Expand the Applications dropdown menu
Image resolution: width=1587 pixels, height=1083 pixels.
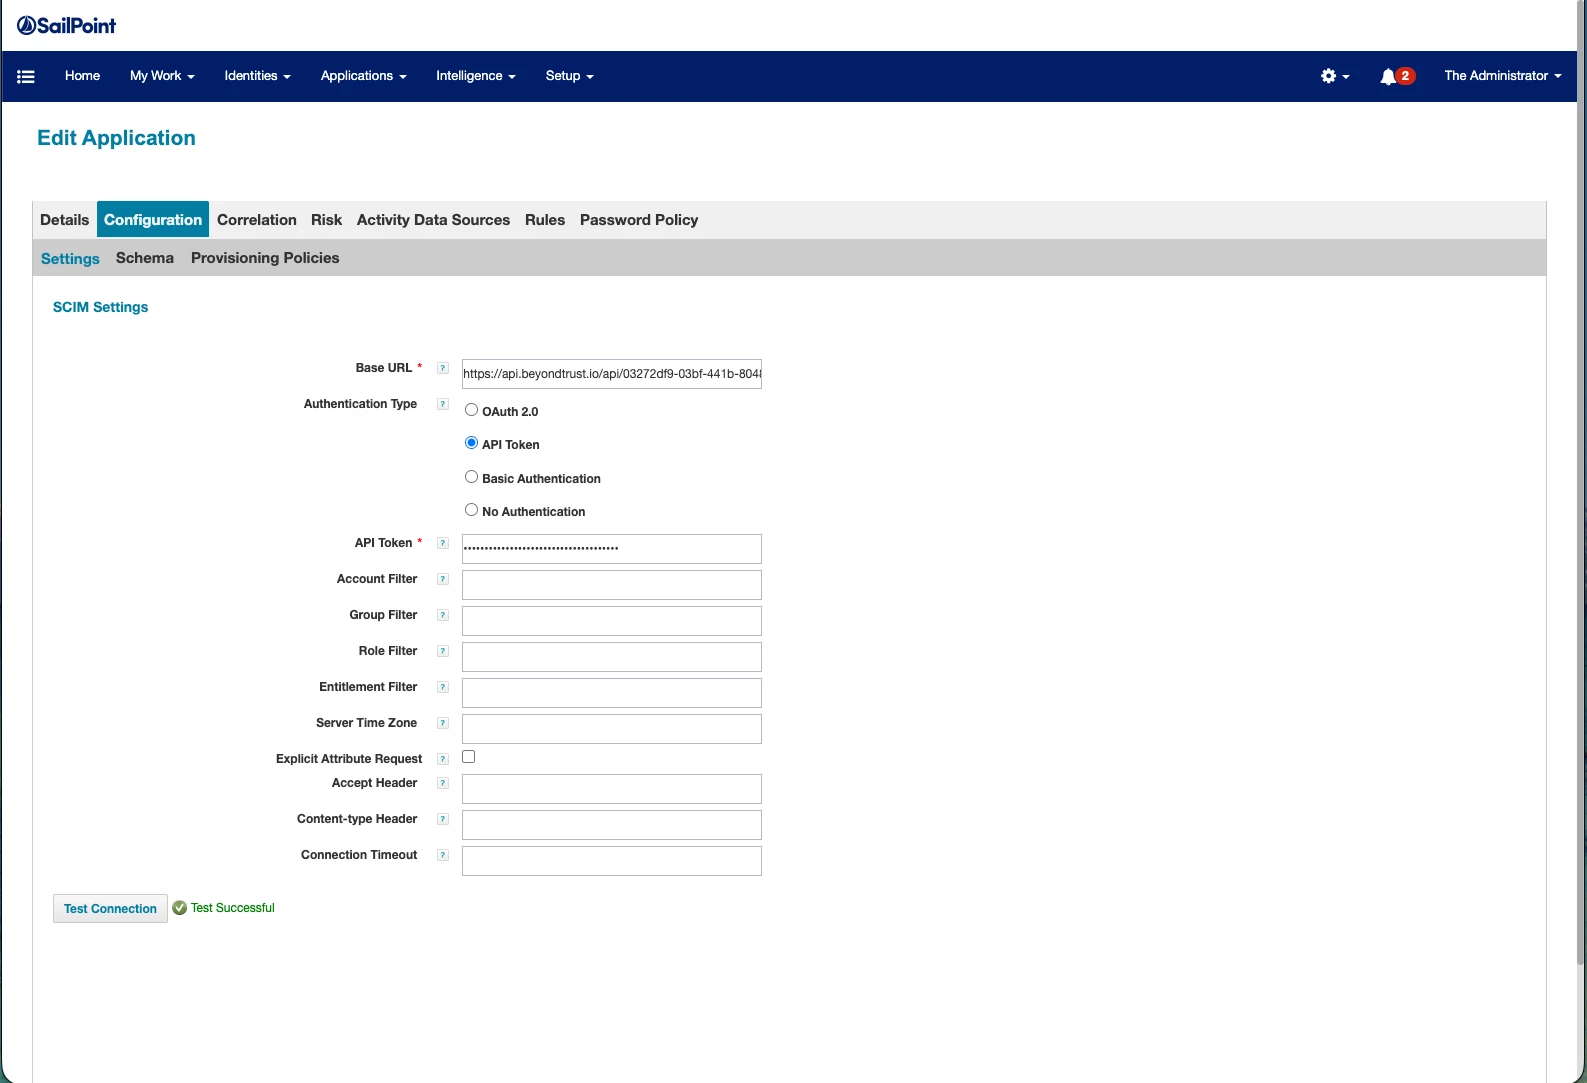pos(363,76)
